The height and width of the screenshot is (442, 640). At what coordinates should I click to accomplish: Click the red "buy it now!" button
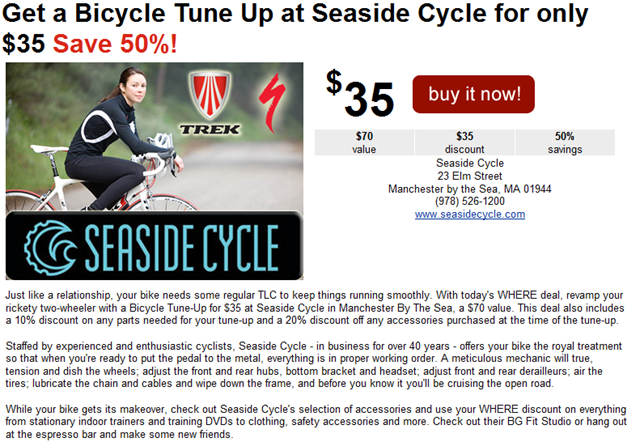475,94
